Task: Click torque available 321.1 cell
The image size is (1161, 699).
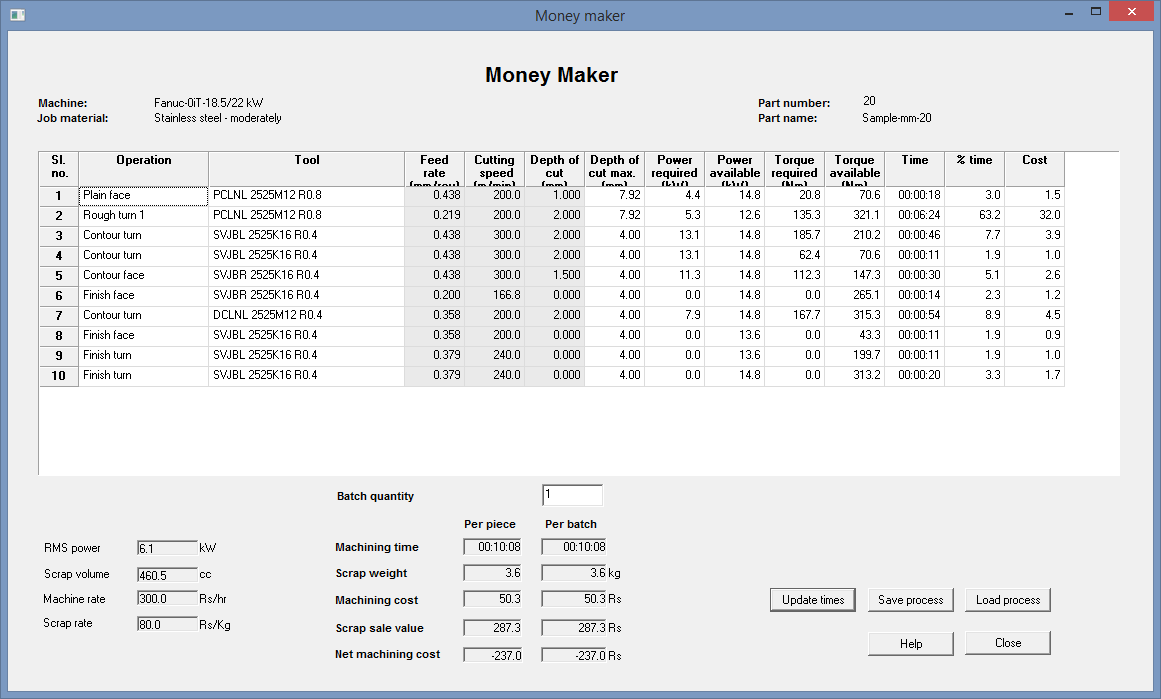Action: coord(854,215)
